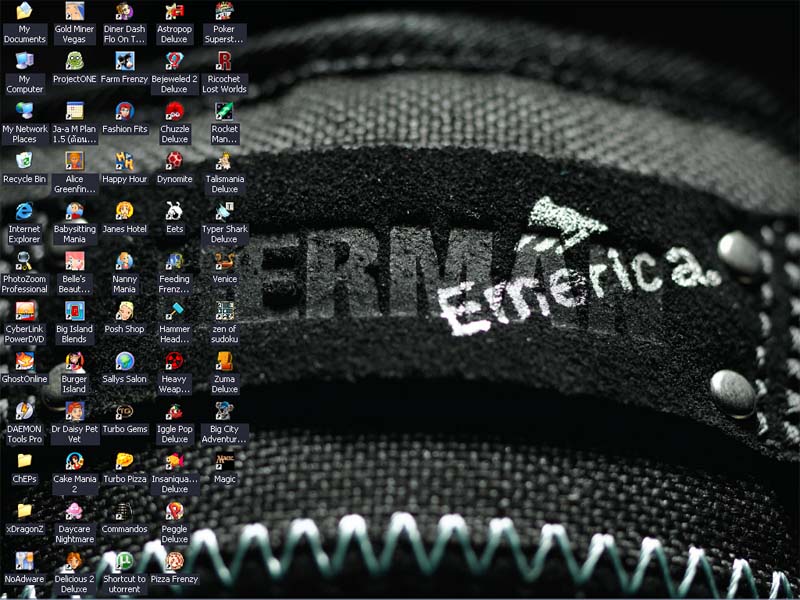The width and height of the screenshot is (800, 600).
Task: Select the Recycle Bin icon
Action: 24,161
